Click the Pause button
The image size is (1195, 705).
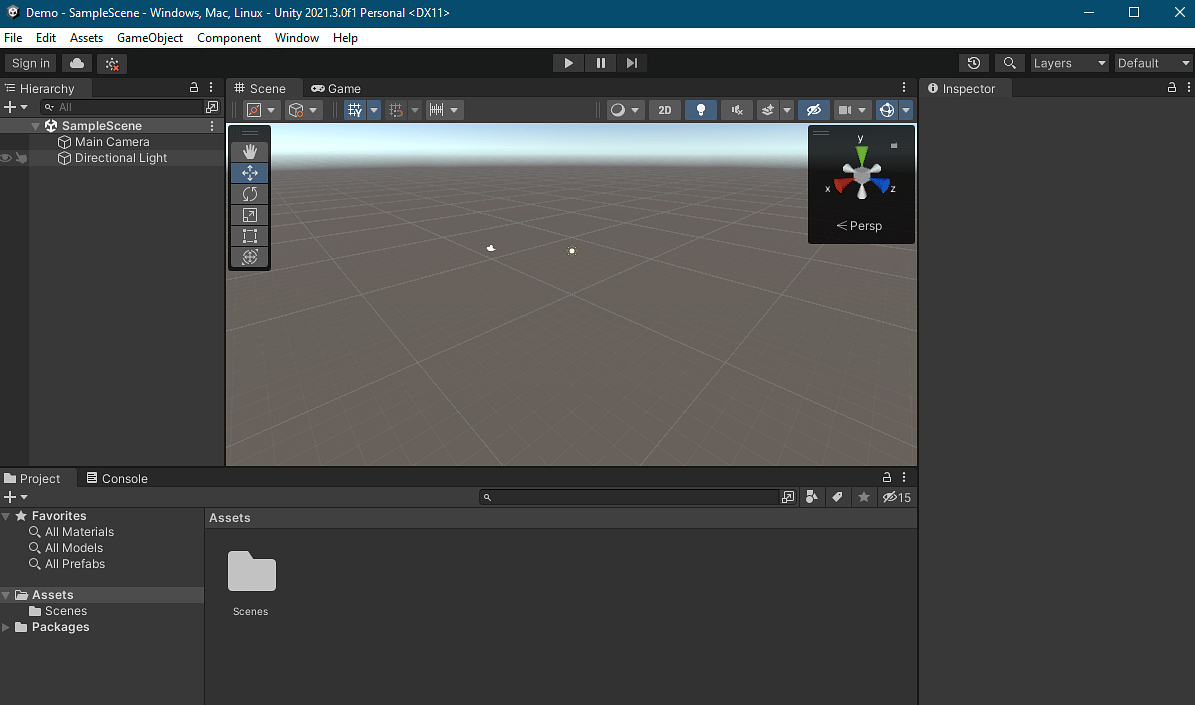(601, 63)
